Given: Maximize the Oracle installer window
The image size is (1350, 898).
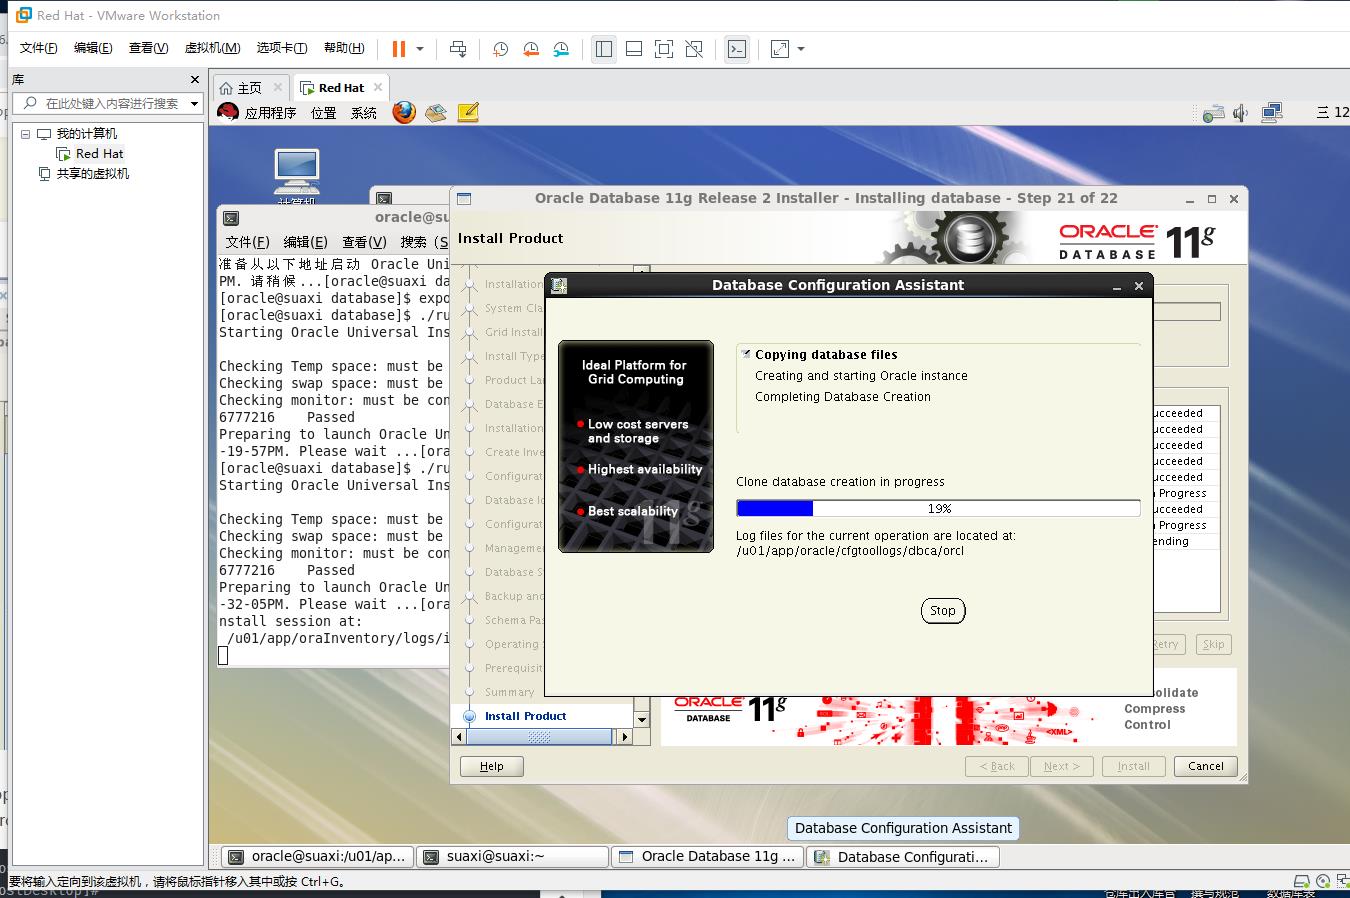Looking at the screenshot, I should coord(1211,199).
